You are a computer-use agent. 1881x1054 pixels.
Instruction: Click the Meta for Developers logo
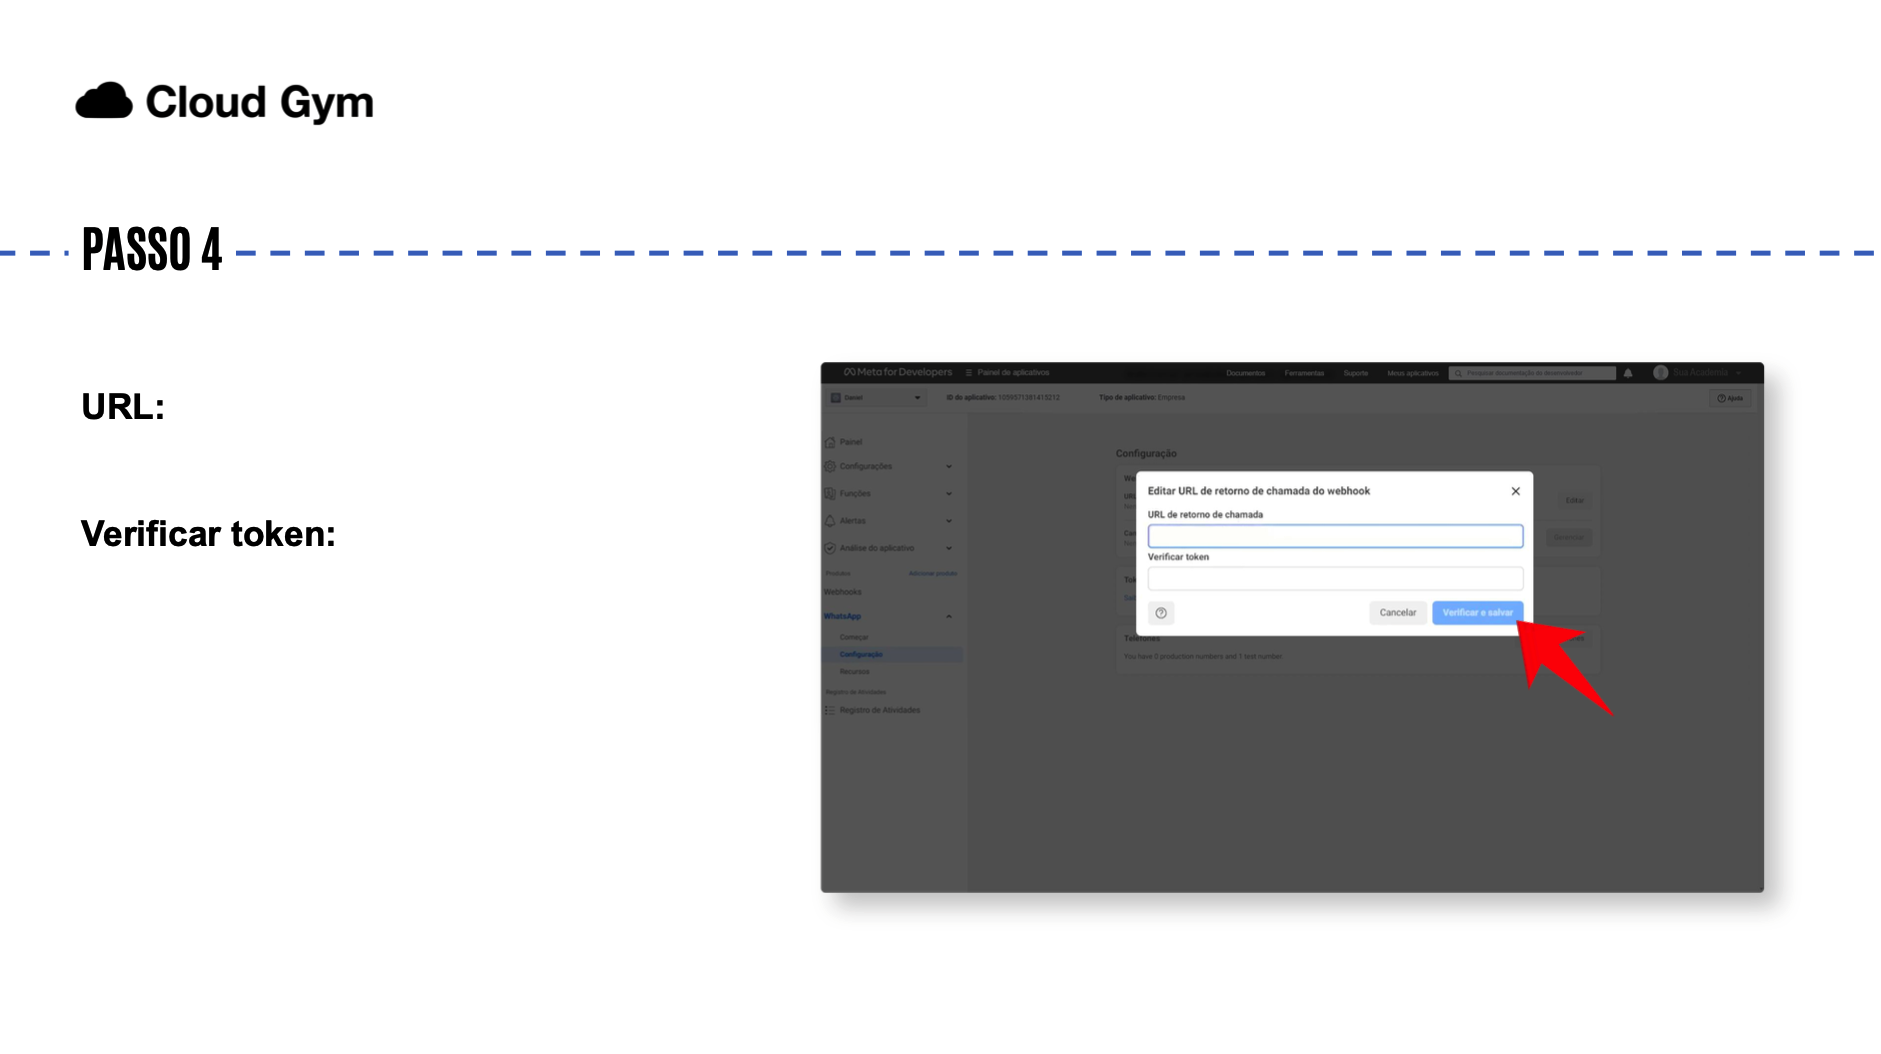[x=898, y=372]
